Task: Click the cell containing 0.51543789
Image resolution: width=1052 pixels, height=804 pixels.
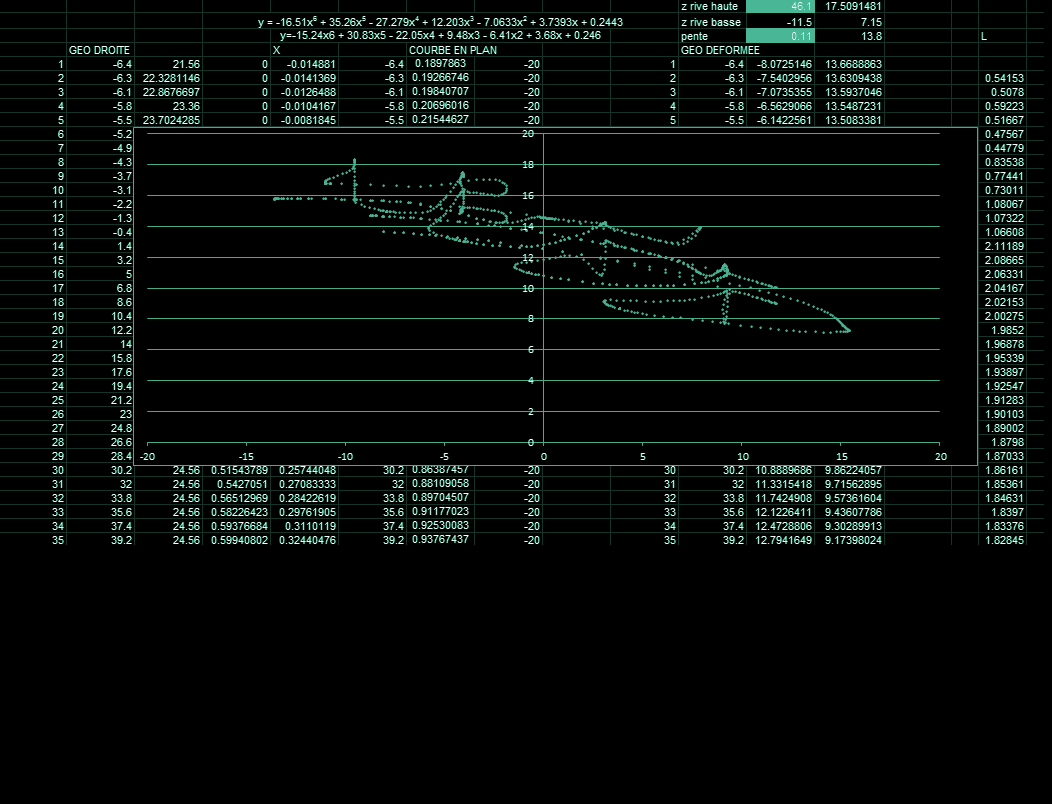Action: 236,470
